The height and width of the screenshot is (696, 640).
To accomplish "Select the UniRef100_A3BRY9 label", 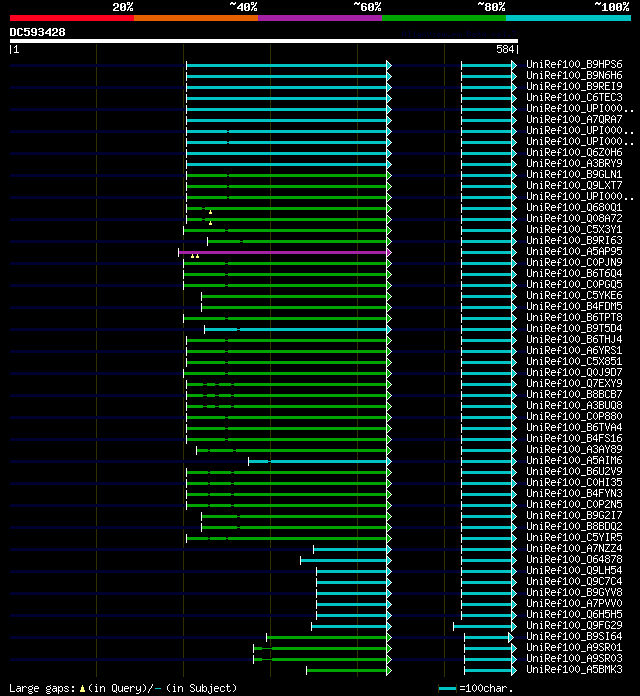I will point(574,163).
